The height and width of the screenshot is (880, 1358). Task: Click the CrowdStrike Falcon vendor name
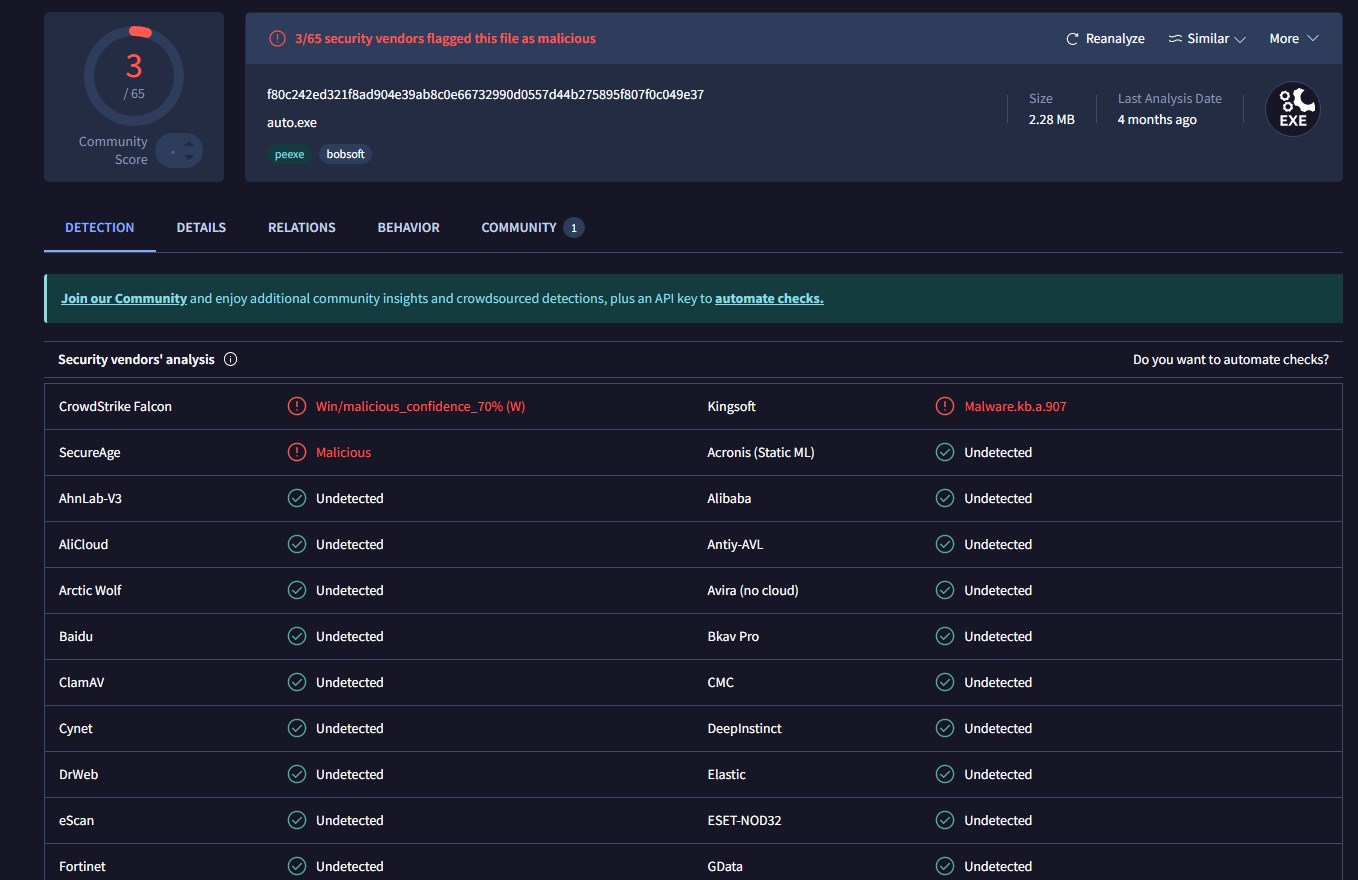click(115, 406)
